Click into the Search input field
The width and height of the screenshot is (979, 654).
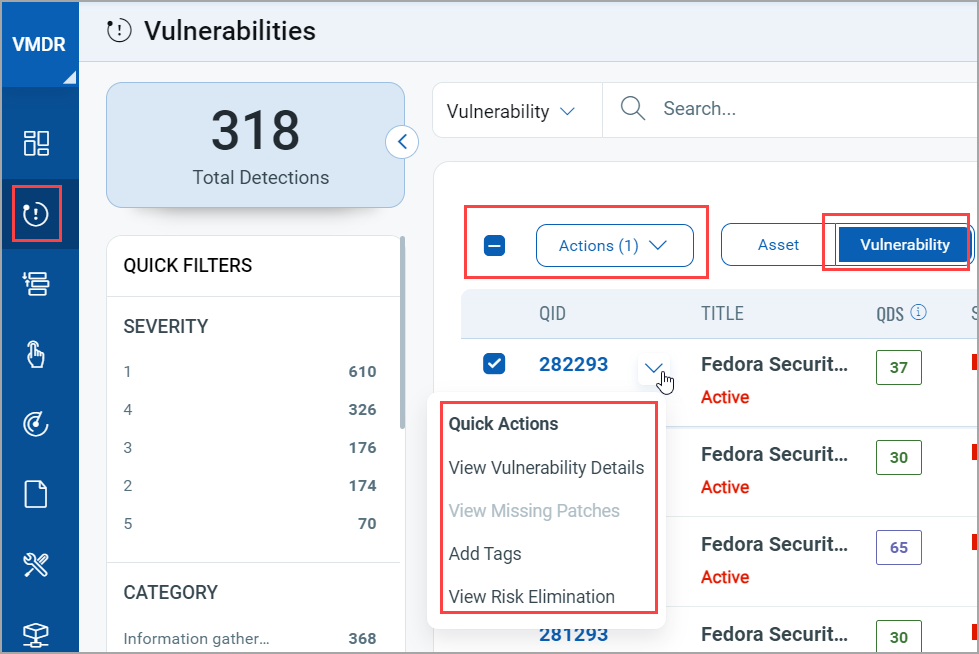point(800,109)
